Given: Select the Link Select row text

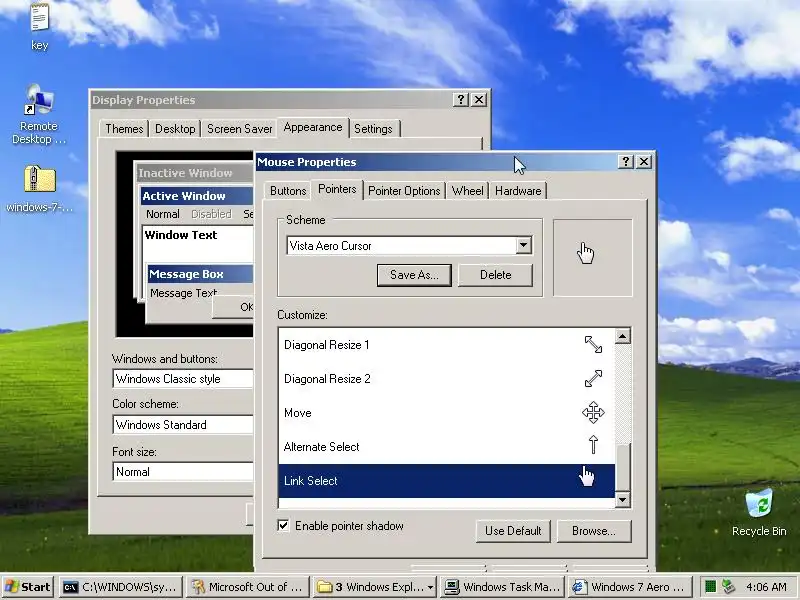Looking at the screenshot, I should 310,481.
